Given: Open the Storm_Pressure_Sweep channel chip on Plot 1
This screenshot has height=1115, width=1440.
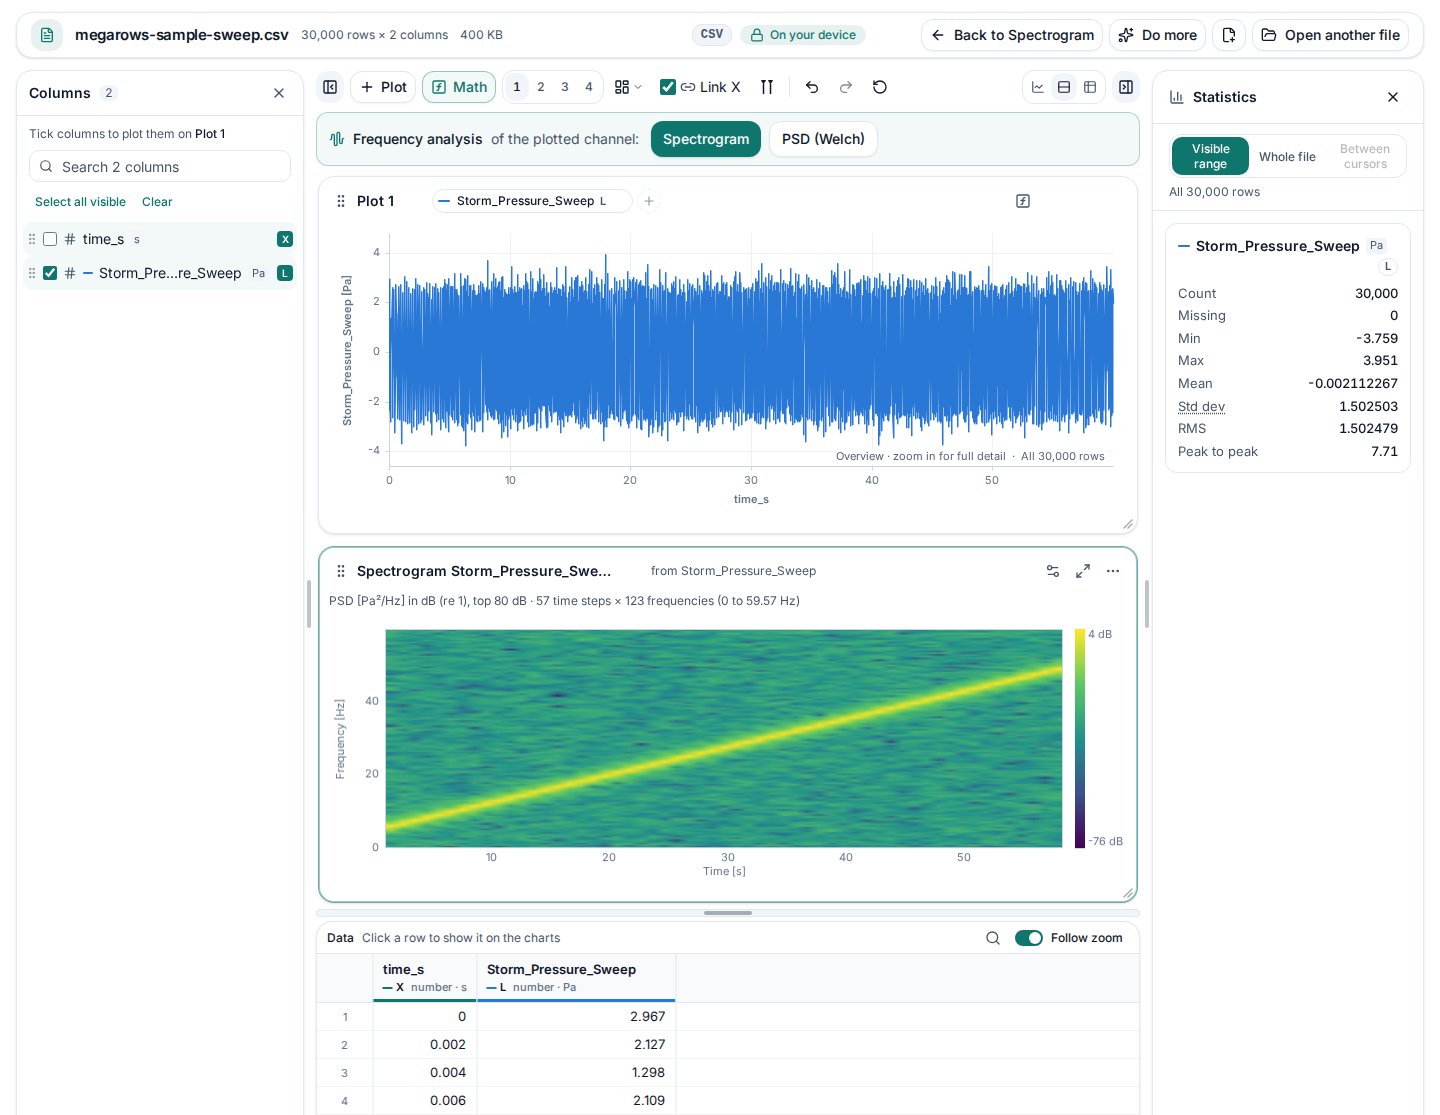Looking at the screenshot, I should coord(532,201).
